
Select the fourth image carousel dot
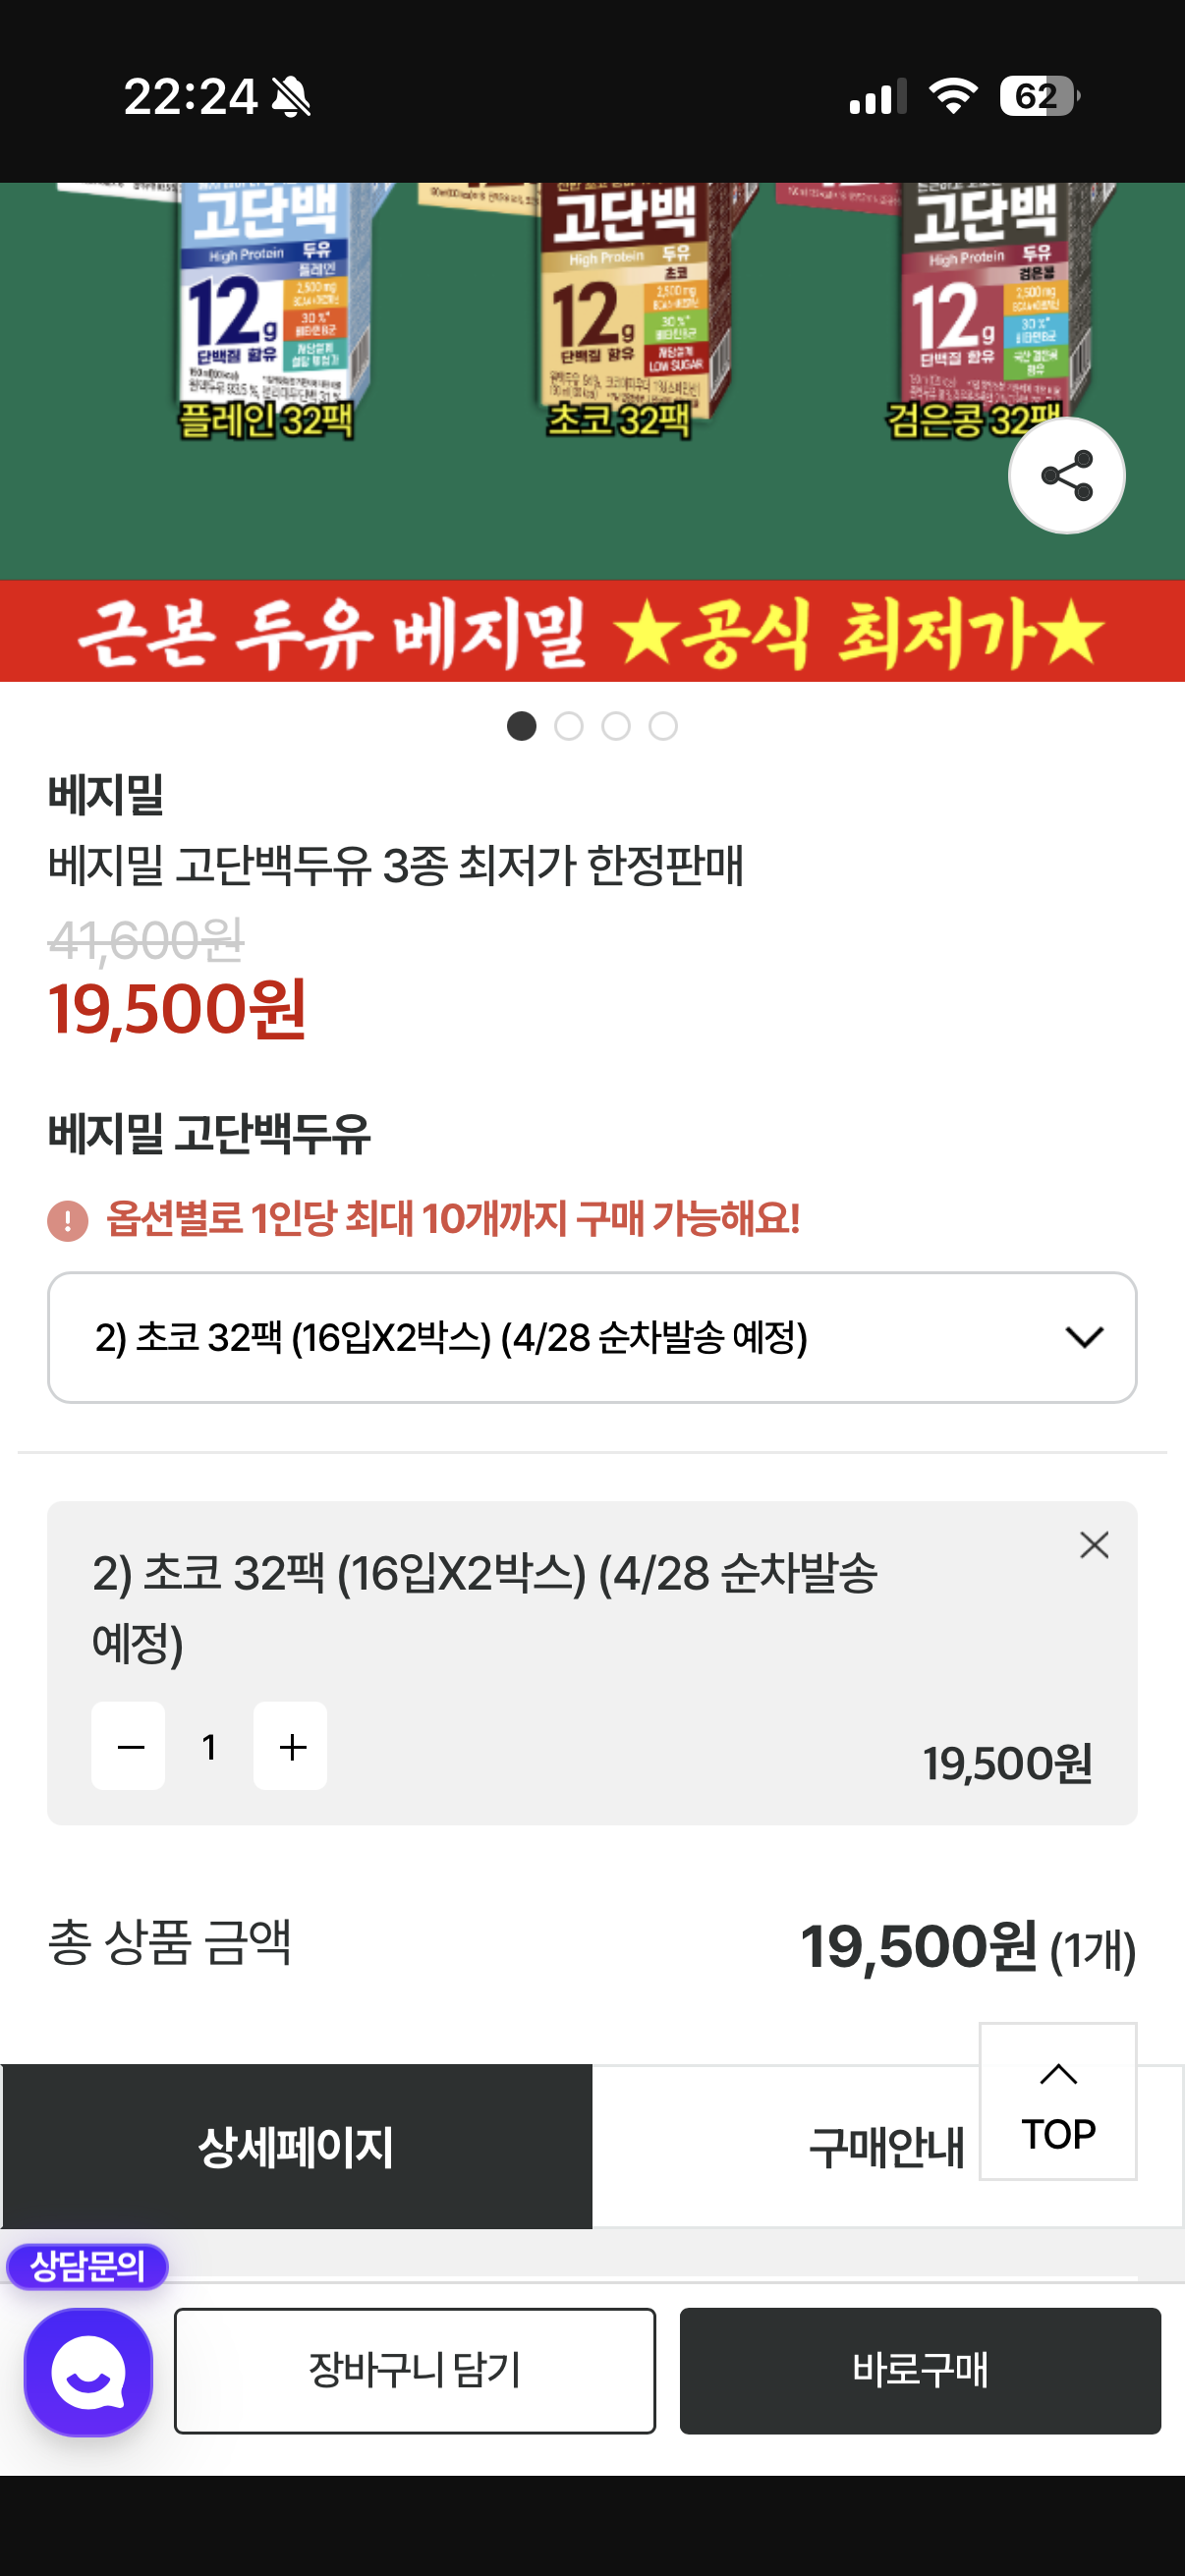pos(663,726)
